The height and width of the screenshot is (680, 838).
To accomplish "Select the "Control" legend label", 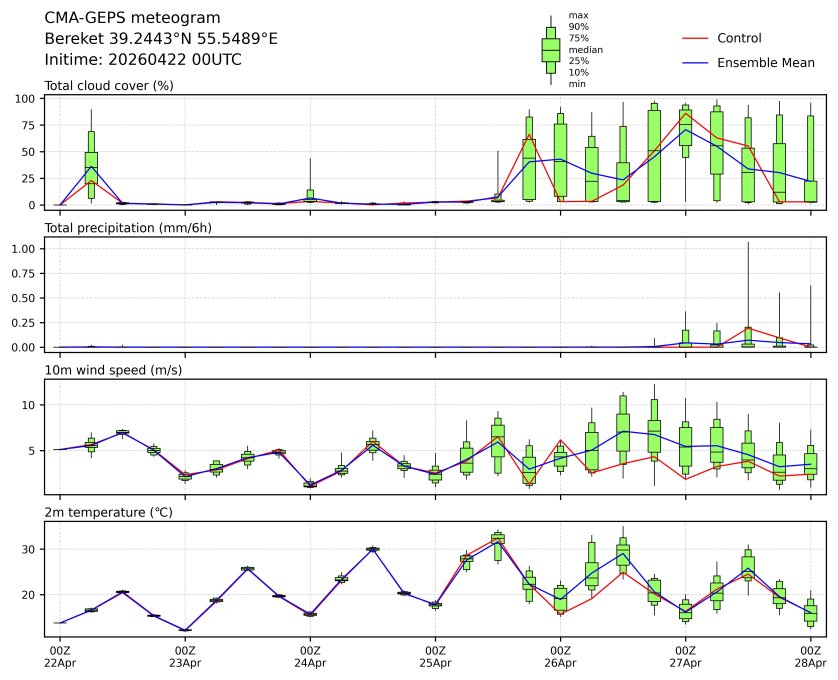I will pos(739,38).
